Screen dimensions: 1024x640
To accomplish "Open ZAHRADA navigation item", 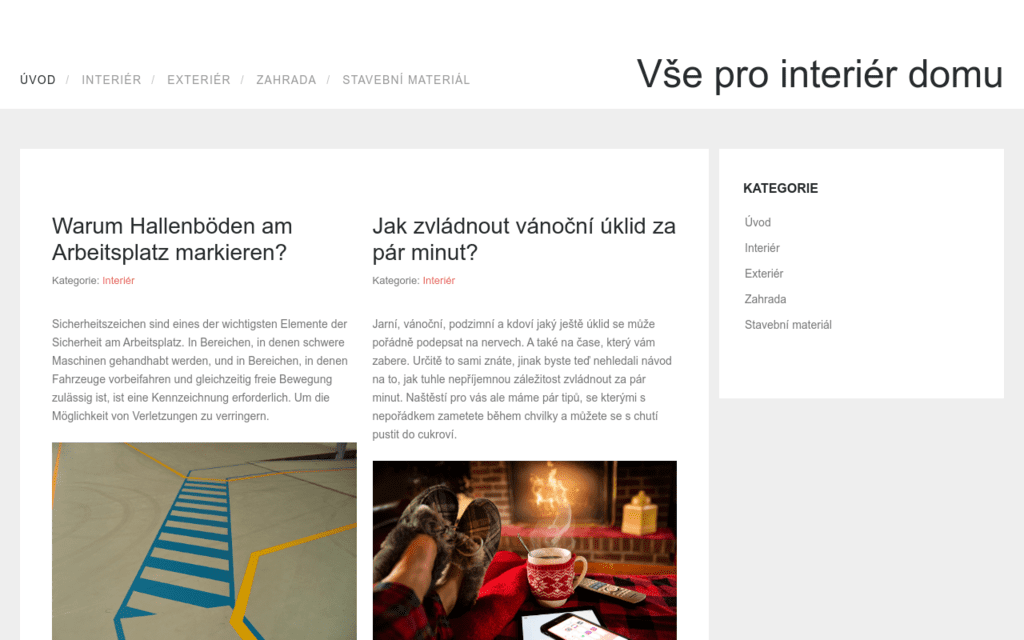I will pyautogui.click(x=286, y=80).
